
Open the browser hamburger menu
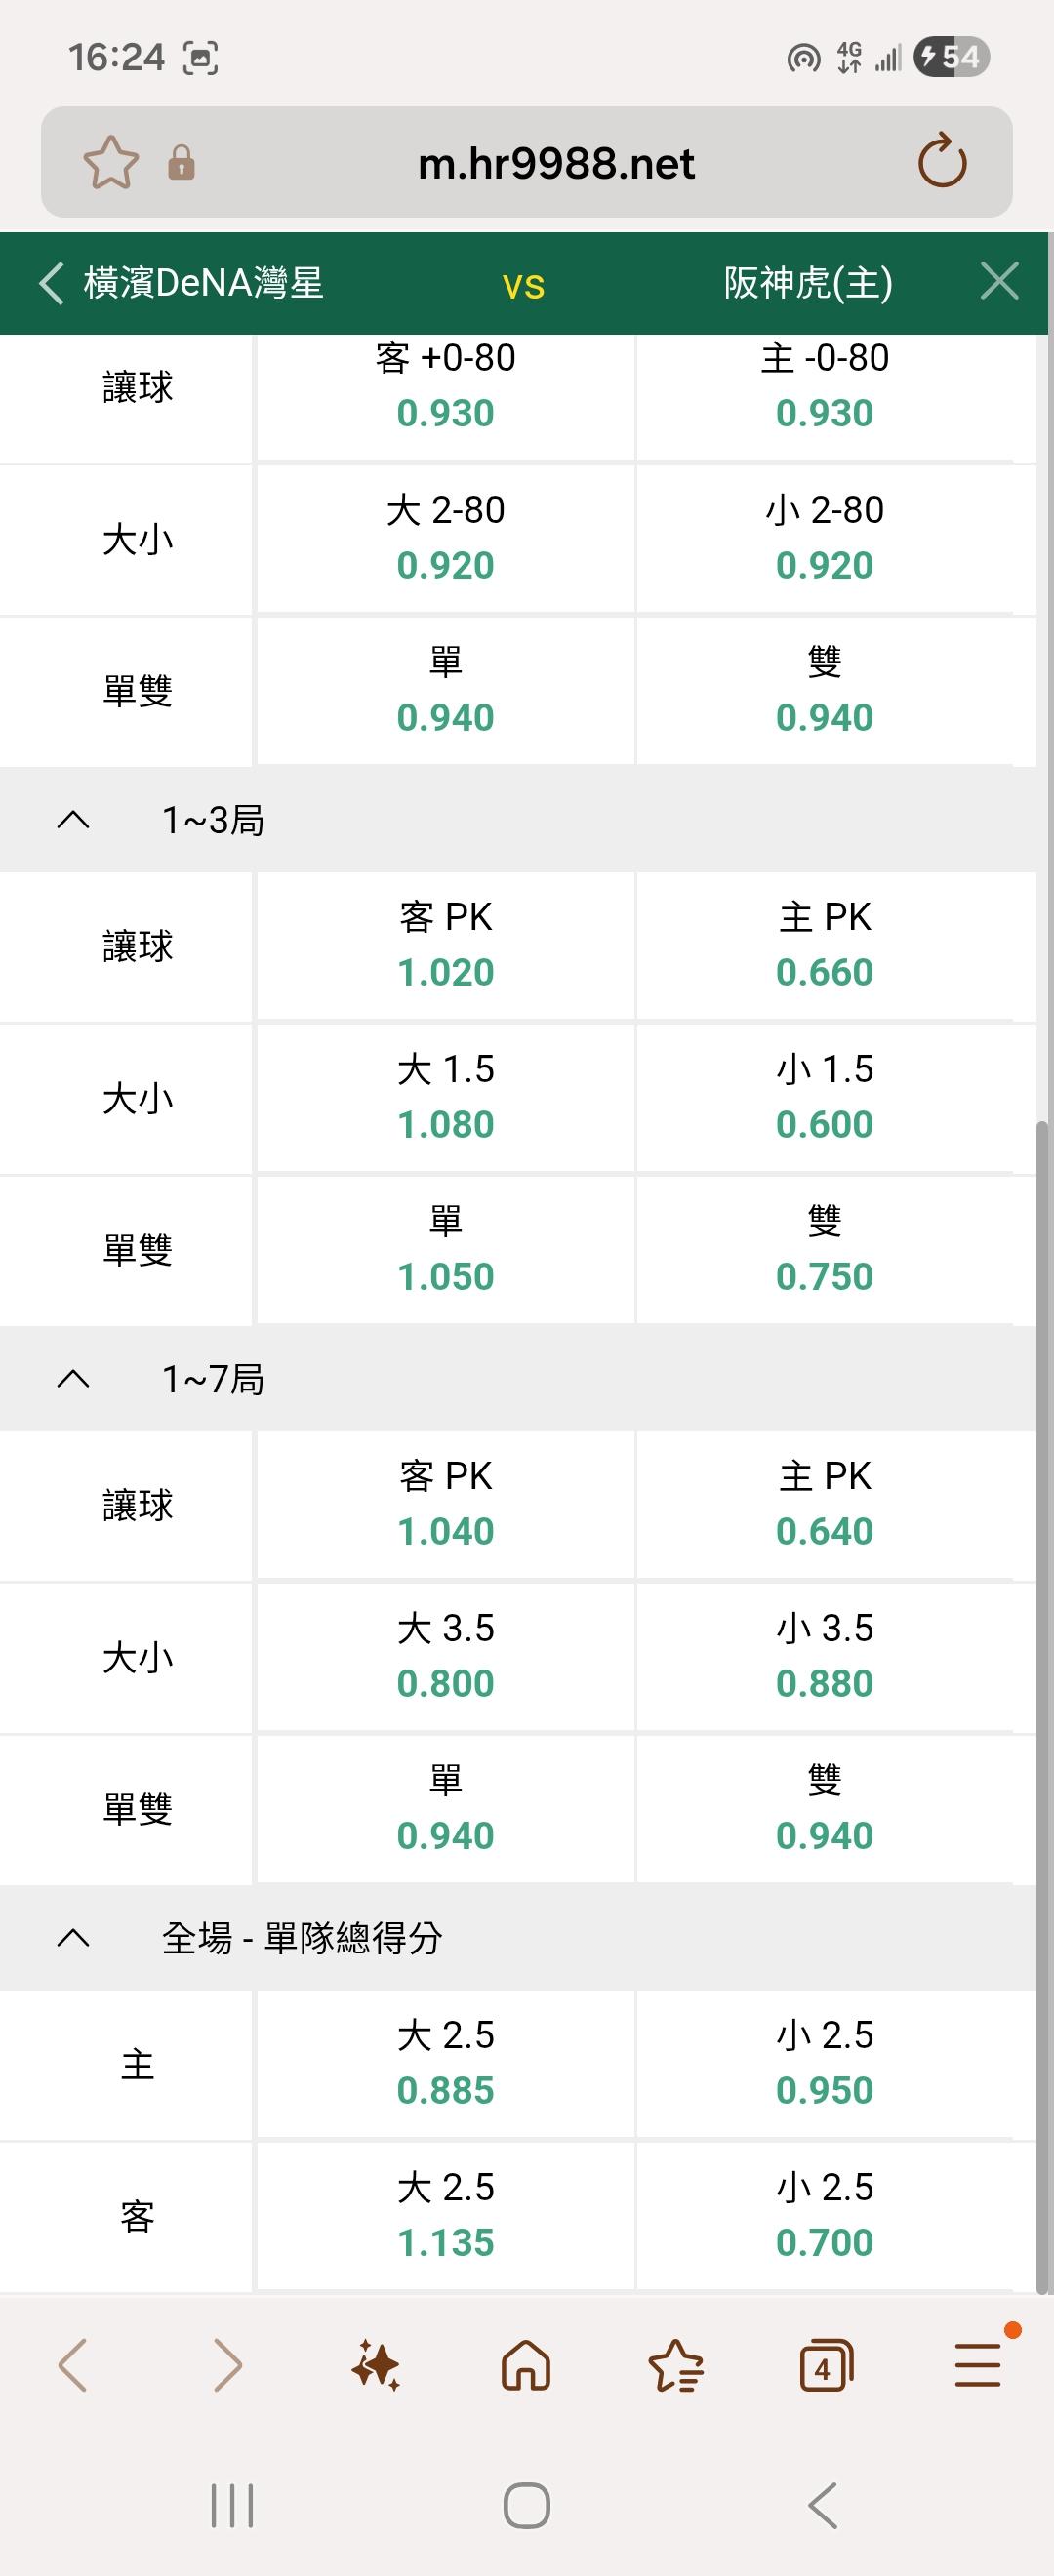tap(977, 2366)
